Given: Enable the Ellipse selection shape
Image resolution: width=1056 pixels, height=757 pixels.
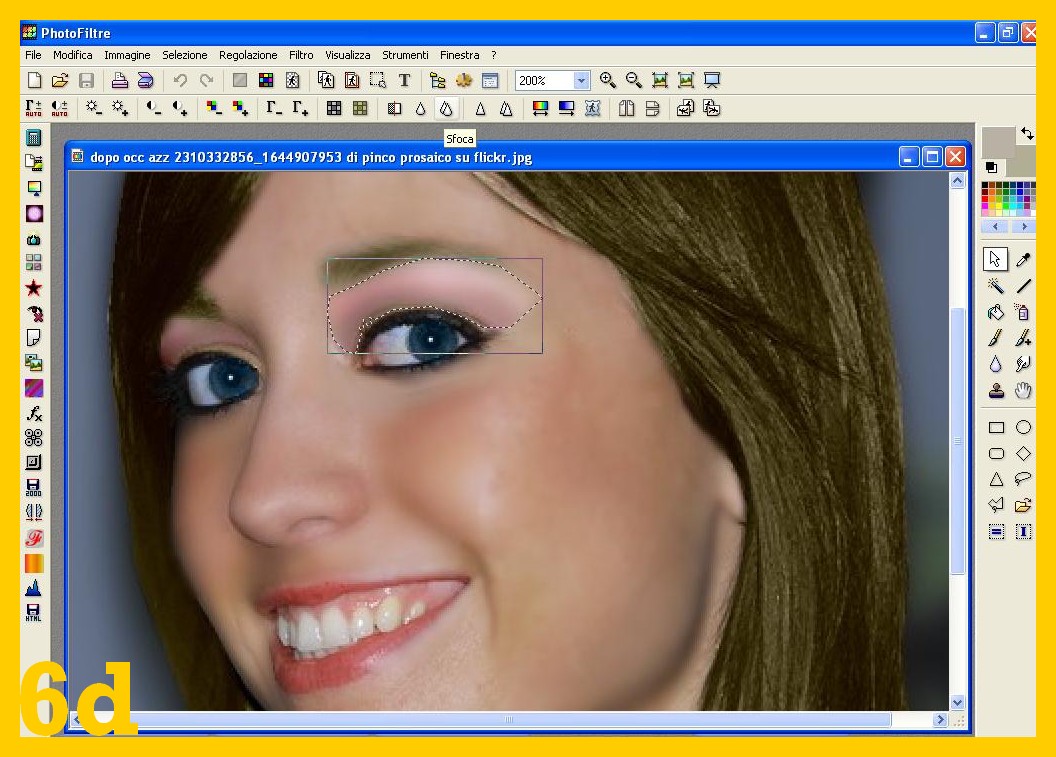Looking at the screenshot, I should click(x=1023, y=427).
